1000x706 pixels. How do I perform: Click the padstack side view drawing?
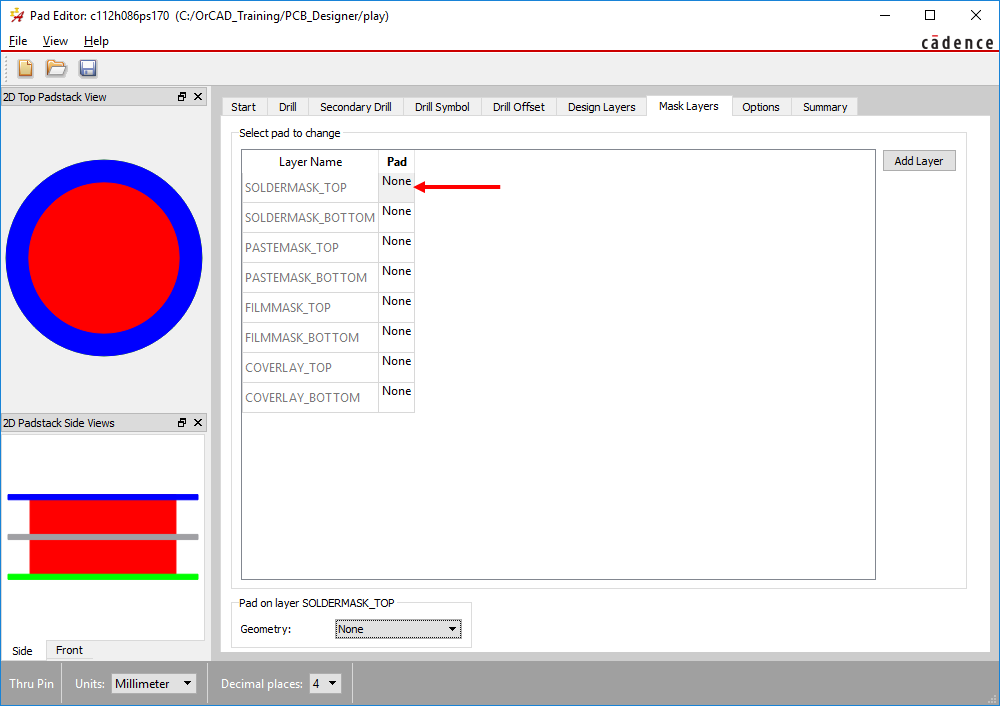103,536
